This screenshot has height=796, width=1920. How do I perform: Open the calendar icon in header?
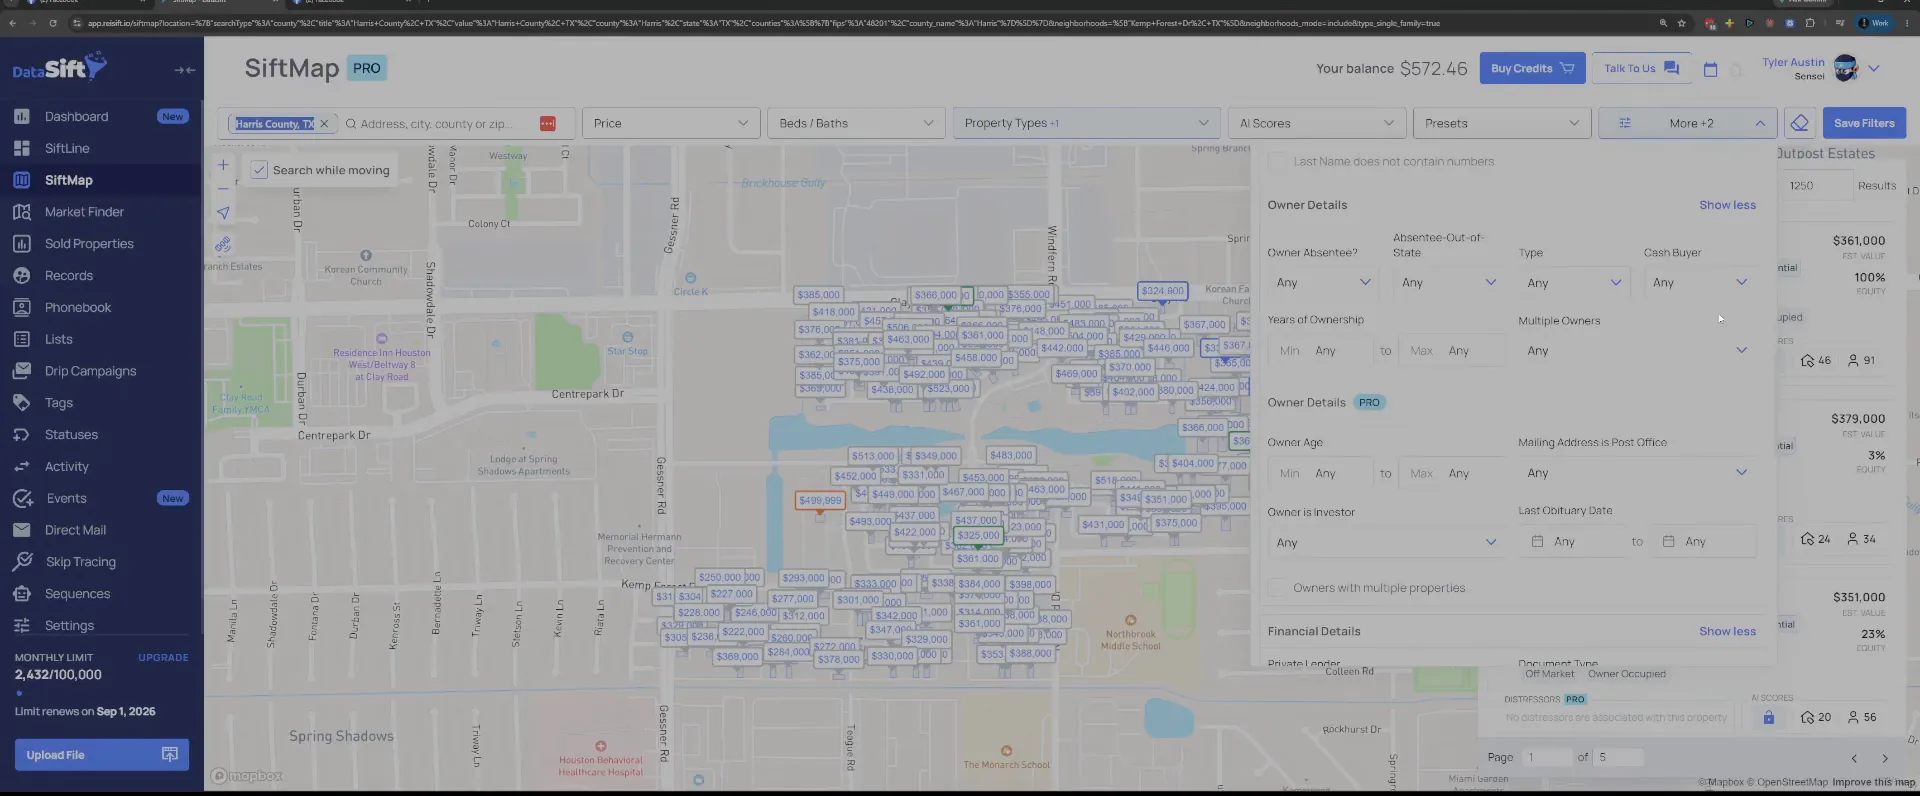[1710, 69]
